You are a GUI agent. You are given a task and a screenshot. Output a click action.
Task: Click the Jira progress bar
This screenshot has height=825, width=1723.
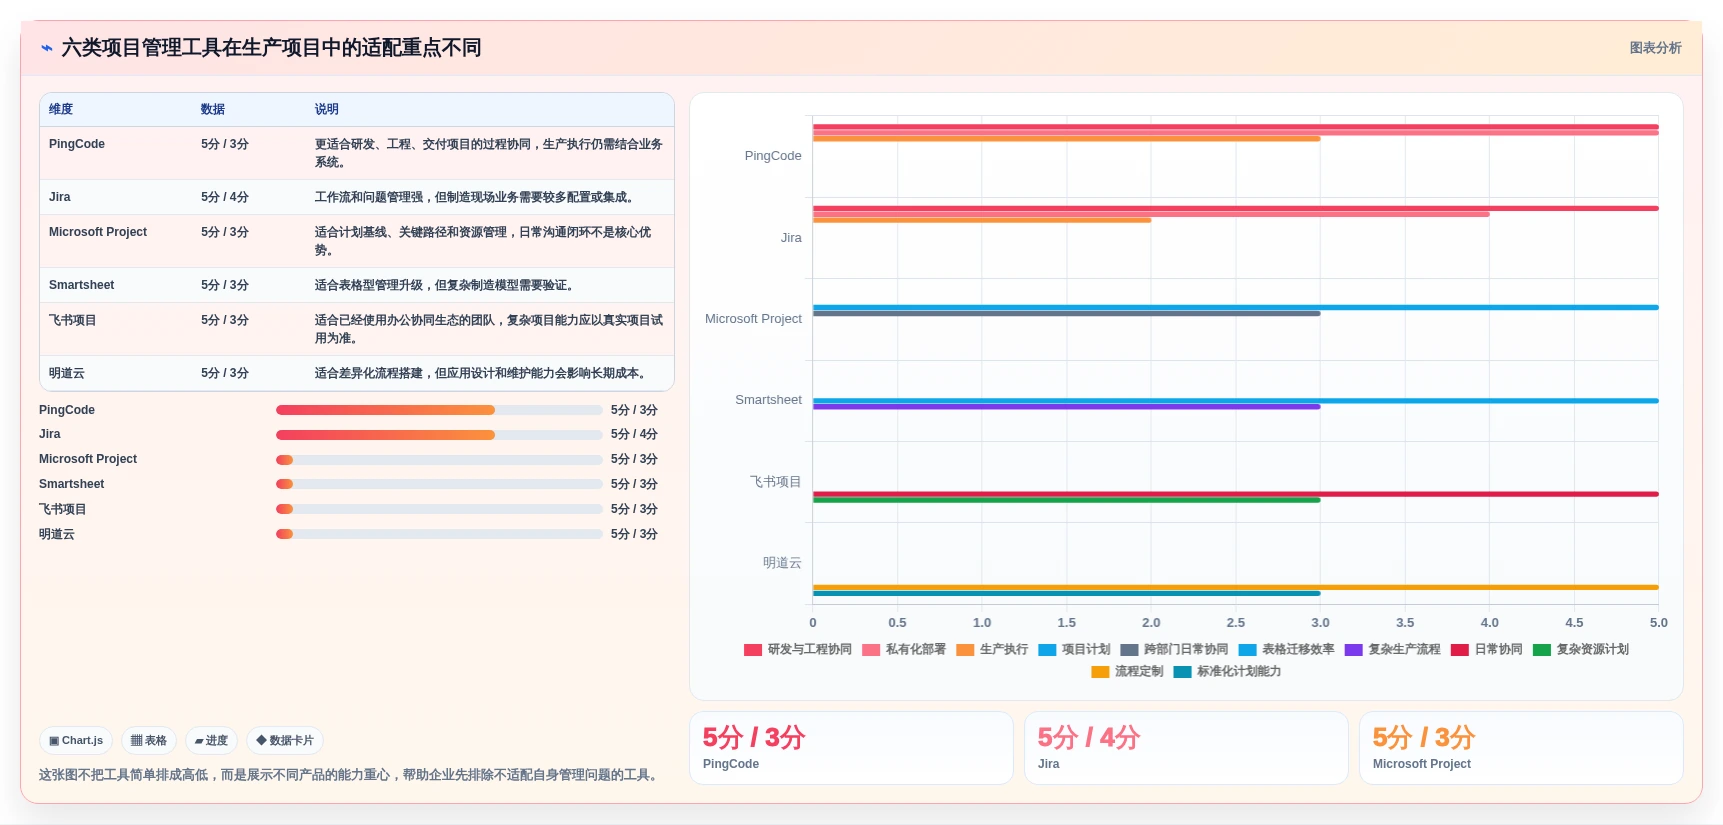click(439, 435)
